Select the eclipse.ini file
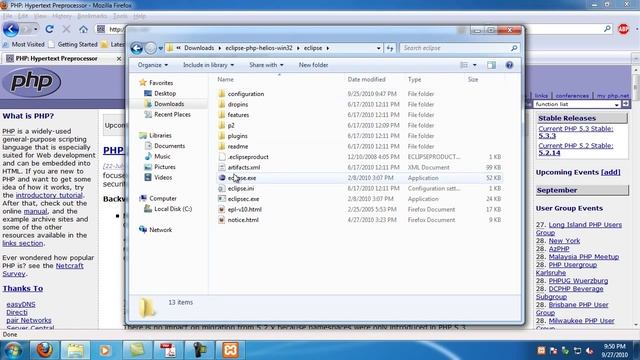The image size is (640, 360). tap(241, 189)
